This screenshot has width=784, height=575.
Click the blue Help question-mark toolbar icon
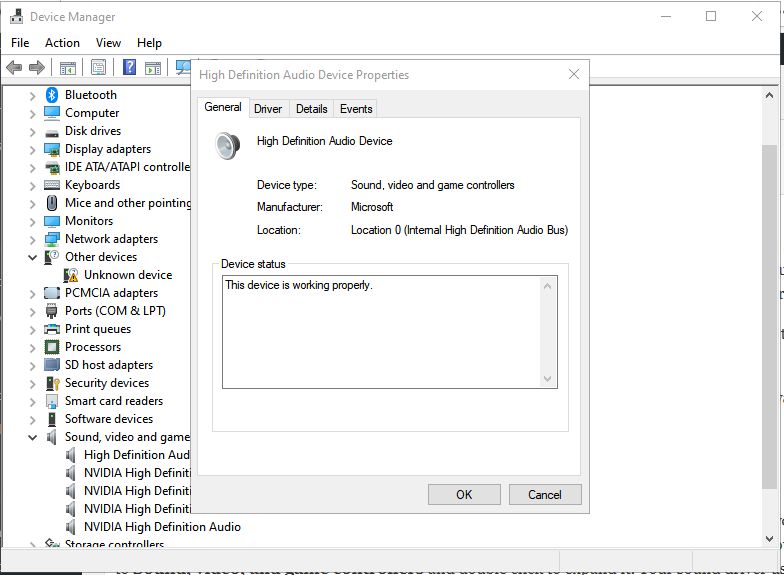coord(130,67)
